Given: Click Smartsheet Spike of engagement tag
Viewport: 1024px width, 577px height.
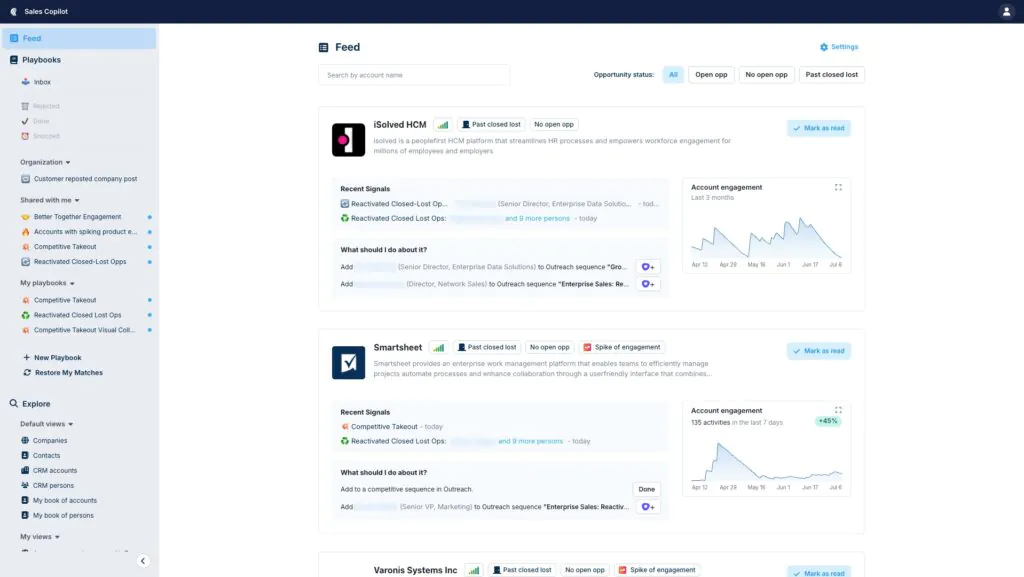Looking at the screenshot, I should click(x=622, y=347).
